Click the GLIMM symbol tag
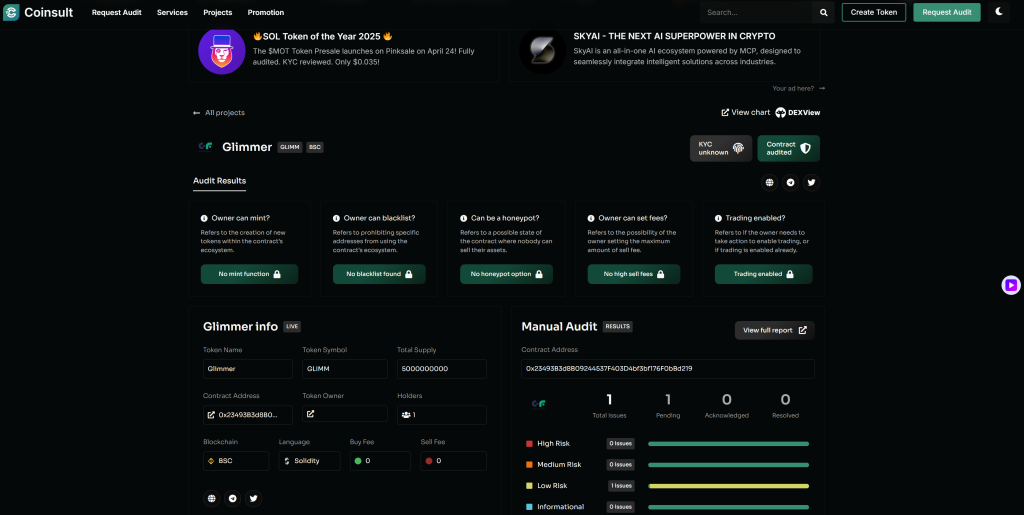The width and height of the screenshot is (1024, 515). [290, 148]
